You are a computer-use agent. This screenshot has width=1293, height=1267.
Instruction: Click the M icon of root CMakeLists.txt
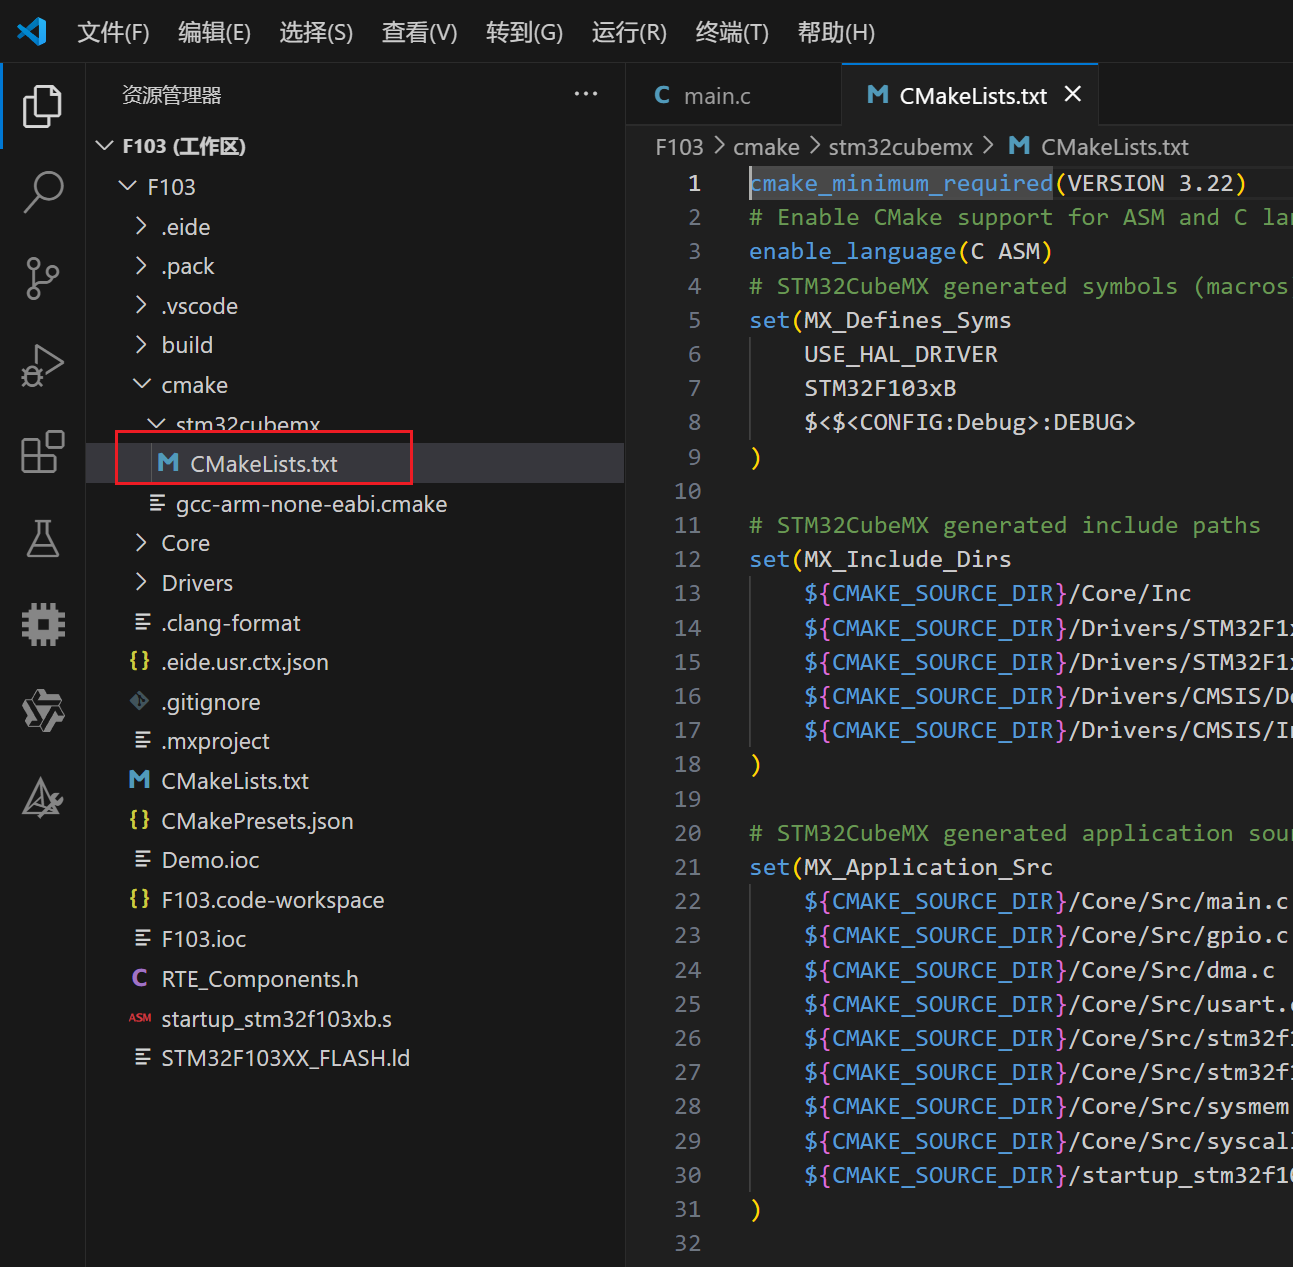139,780
